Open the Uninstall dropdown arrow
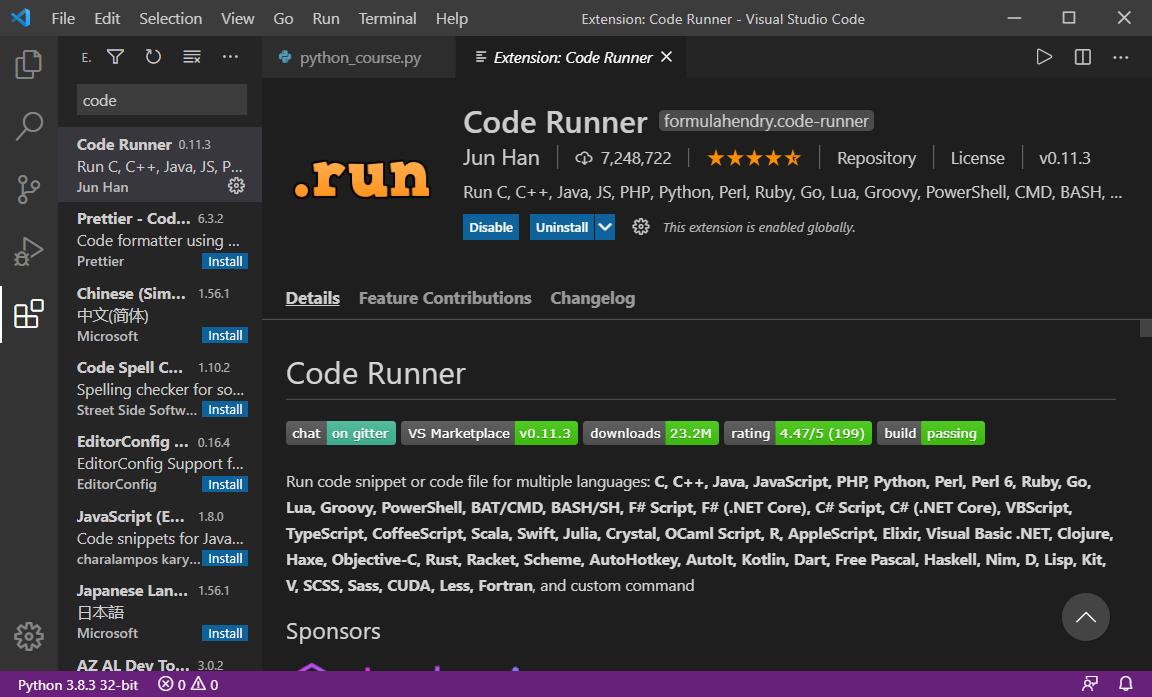 pos(605,227)
